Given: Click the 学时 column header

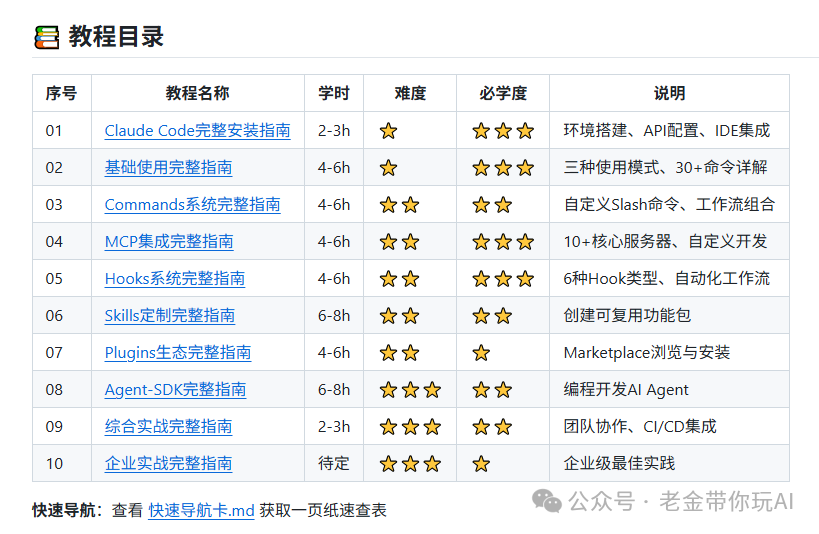Looking at the screenshot, I should click(x=334, y=94).
